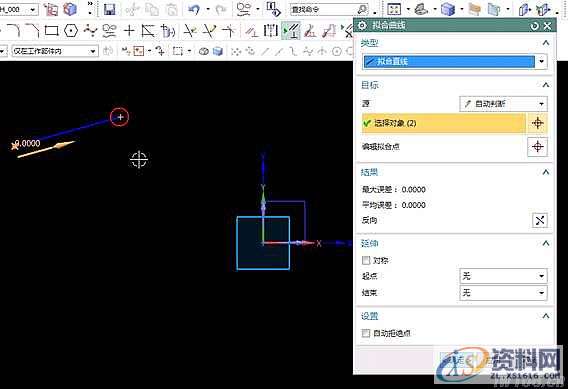Screen dimensions: 568x389
Task: Click the settings gear in dialog title
Action: 362,26
